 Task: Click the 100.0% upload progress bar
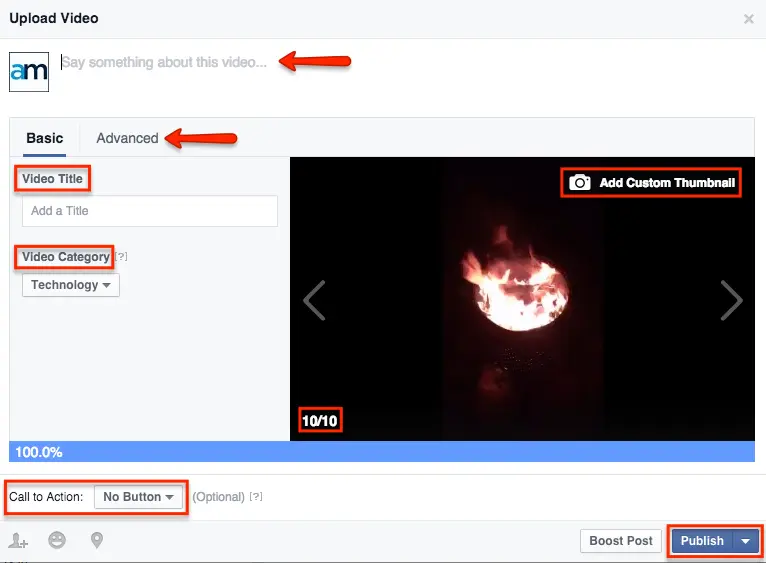point(381,452)
